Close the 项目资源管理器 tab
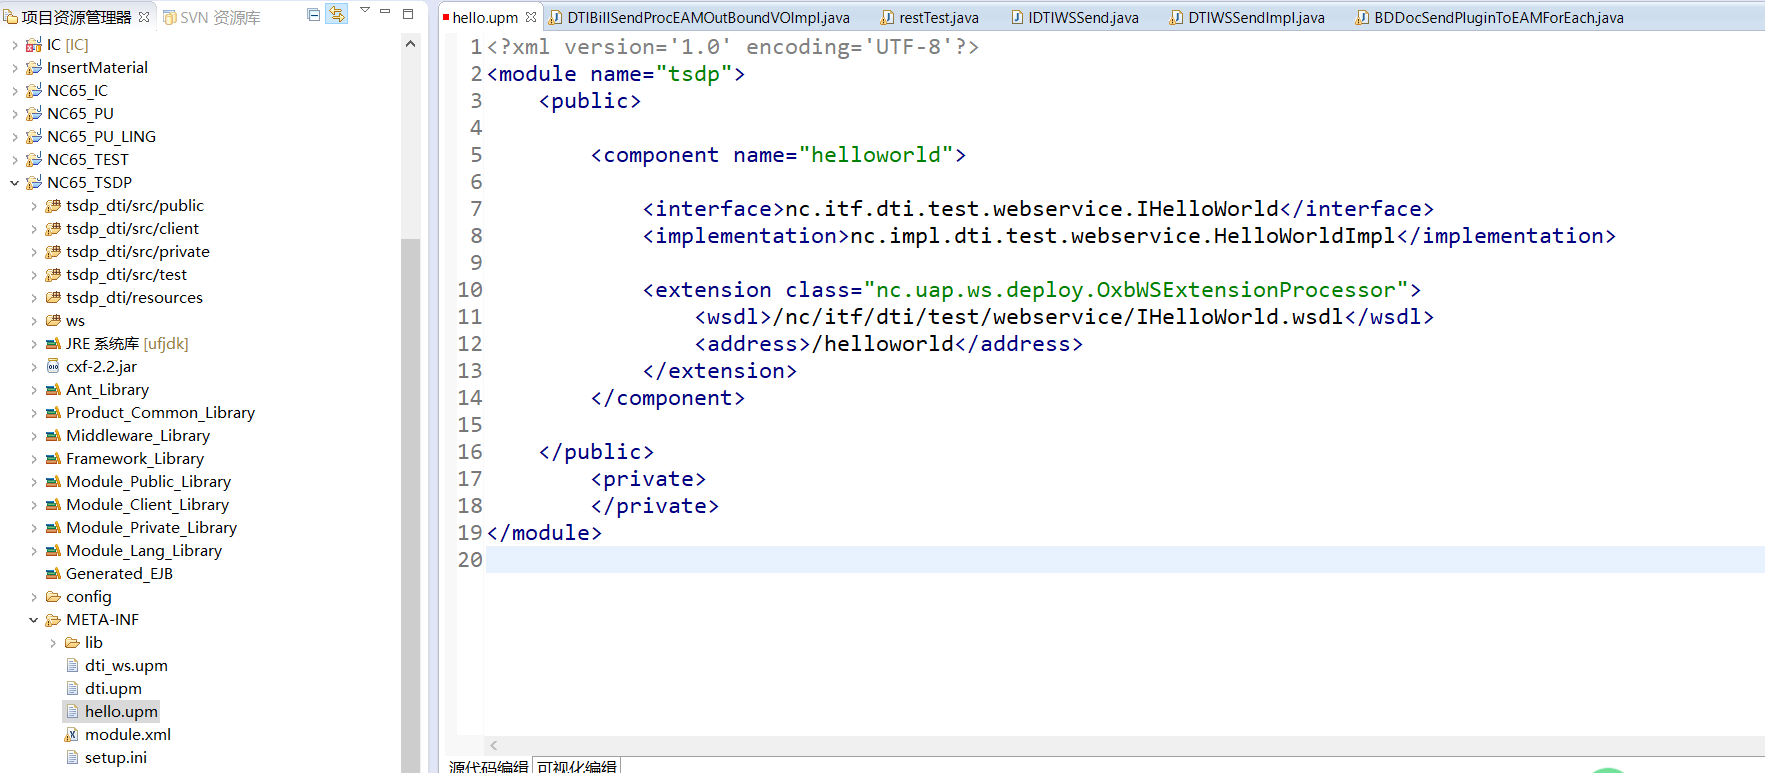Image resolution: width=1765 pixels, height=773 pixels. coord(144,17)
